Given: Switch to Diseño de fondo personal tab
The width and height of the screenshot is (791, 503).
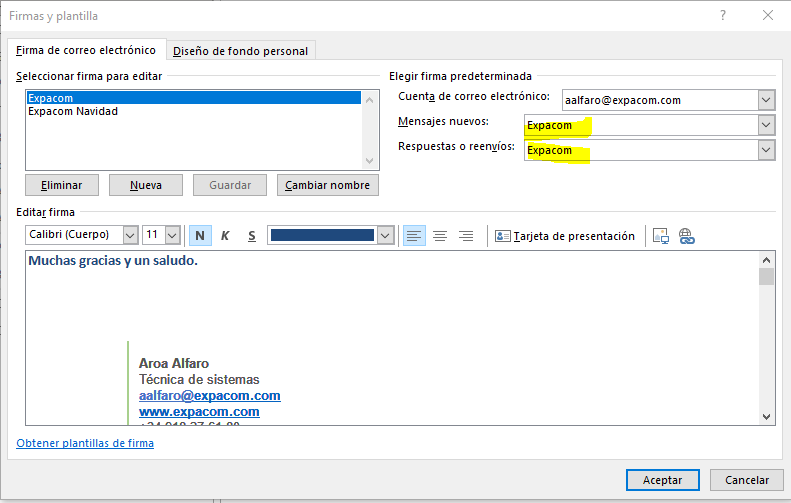Looking at the screenshot, I should coord(241,51).
